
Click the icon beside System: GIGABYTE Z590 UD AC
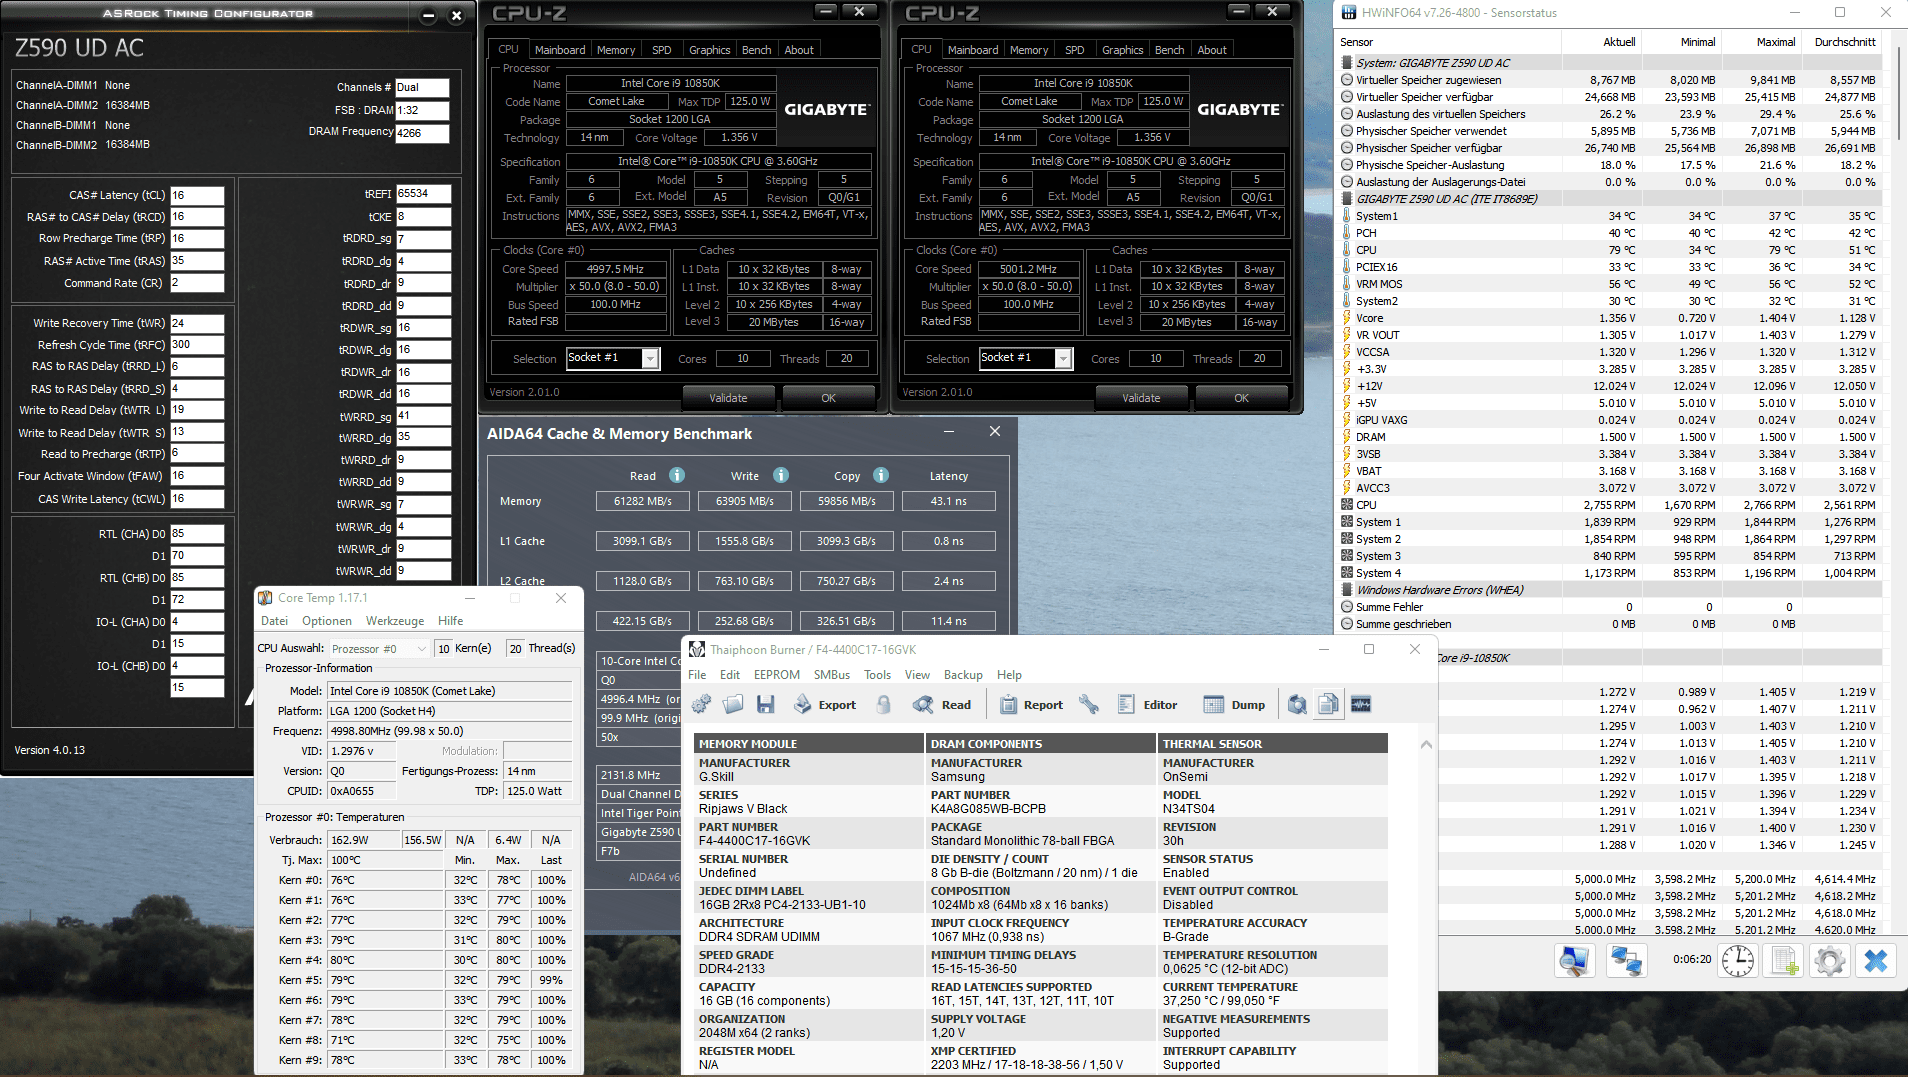1347,63
